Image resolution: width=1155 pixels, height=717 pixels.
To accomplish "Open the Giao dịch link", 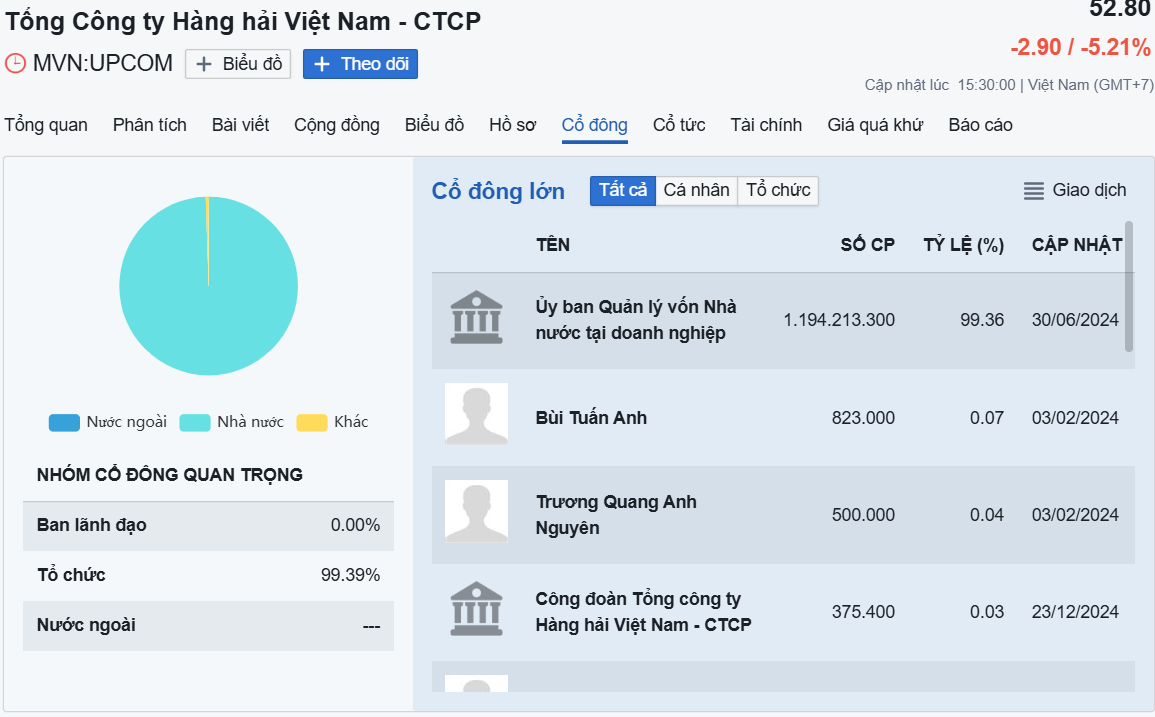I will 1089,190.
